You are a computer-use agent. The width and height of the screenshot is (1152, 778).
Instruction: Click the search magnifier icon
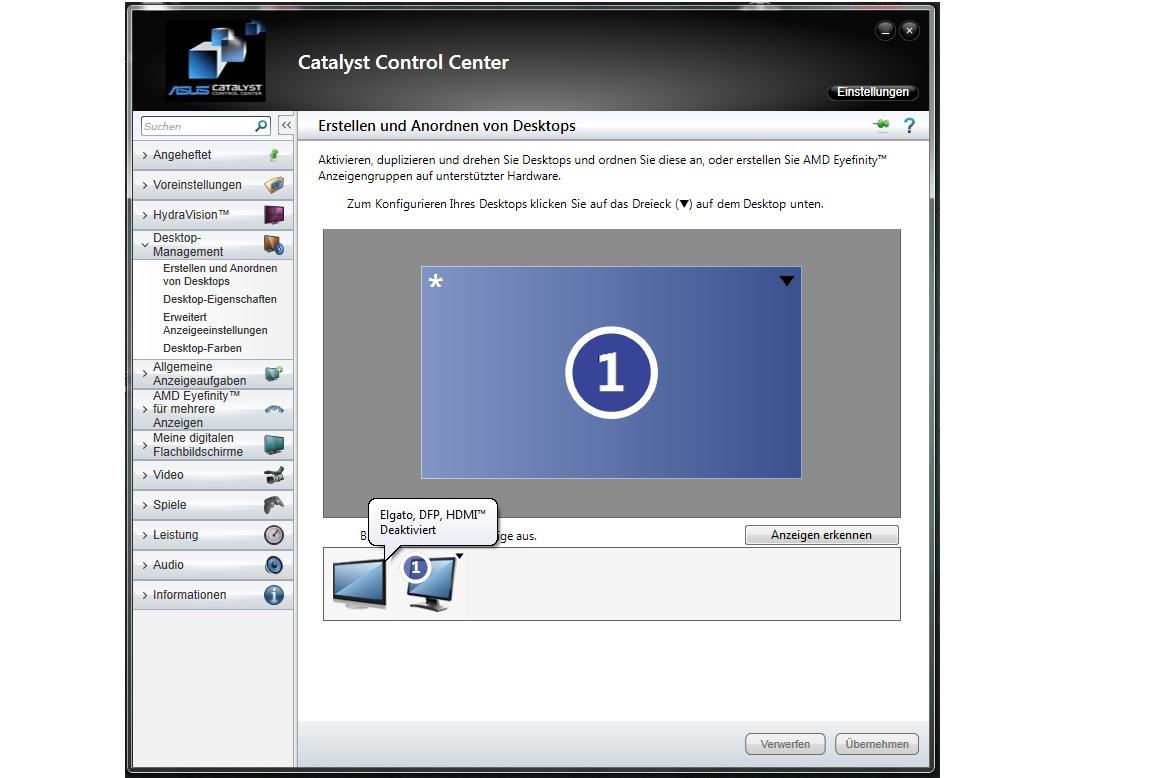(261, 126)
